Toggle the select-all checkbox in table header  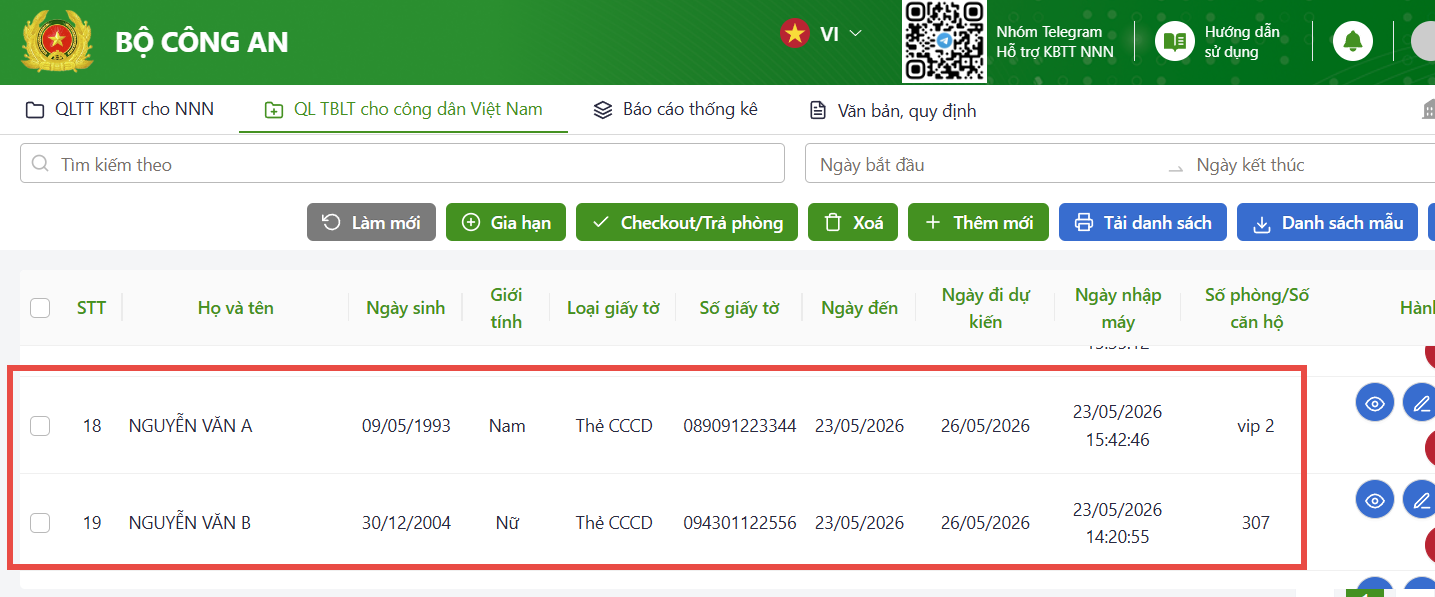click(40, 308)
